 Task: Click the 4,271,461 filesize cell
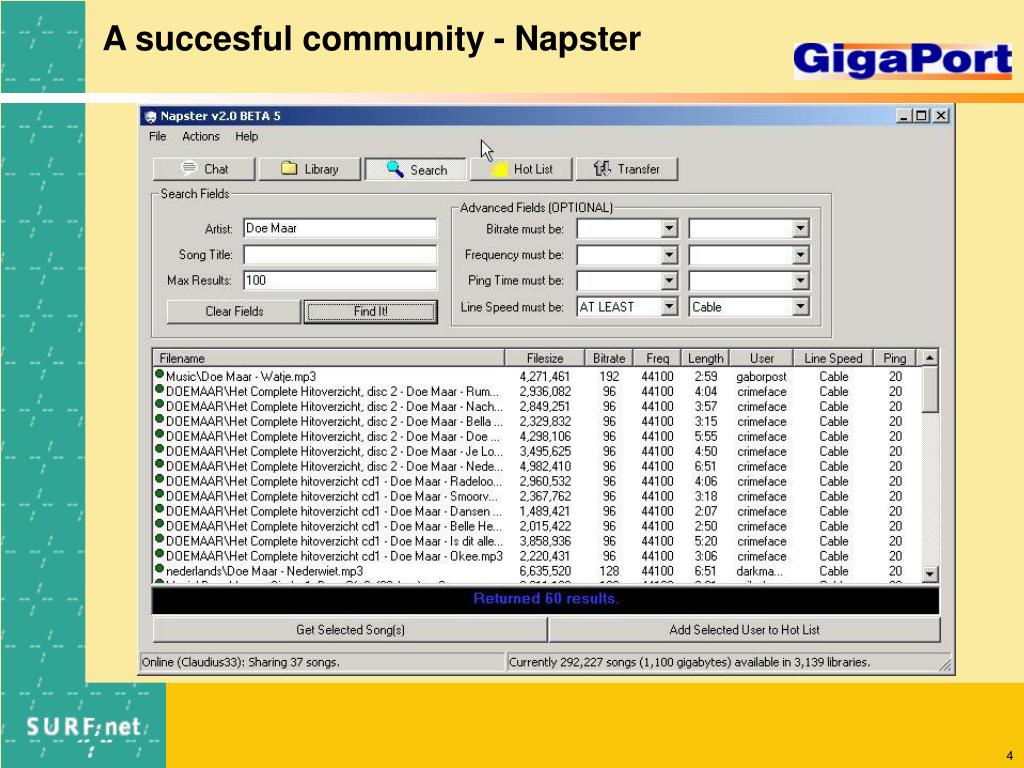coord(545,377)
